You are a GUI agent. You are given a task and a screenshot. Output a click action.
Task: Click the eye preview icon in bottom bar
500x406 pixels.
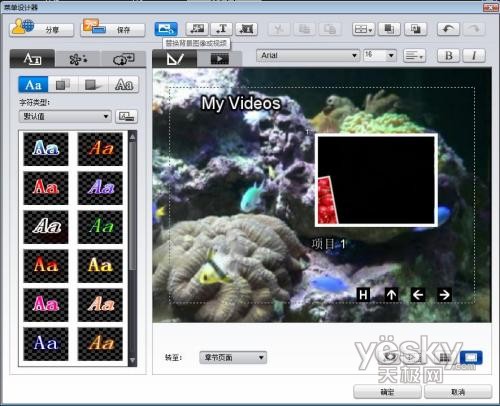point(388,357)
